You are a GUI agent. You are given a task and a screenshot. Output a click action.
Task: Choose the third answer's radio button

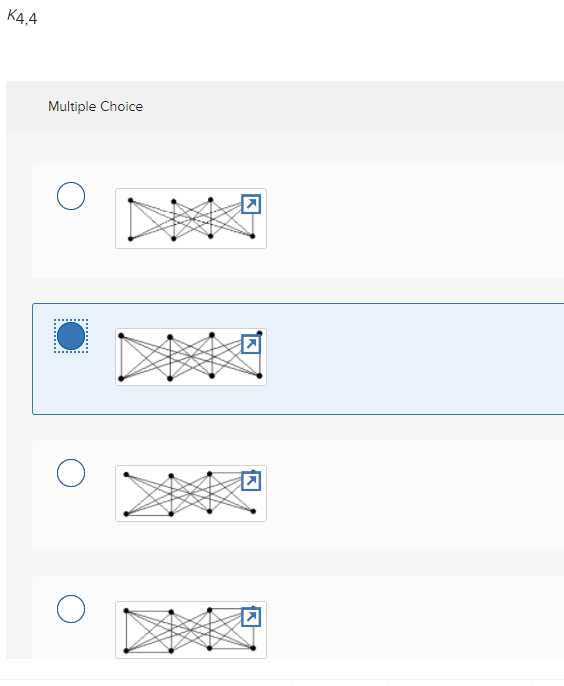[x=71, y=473]
